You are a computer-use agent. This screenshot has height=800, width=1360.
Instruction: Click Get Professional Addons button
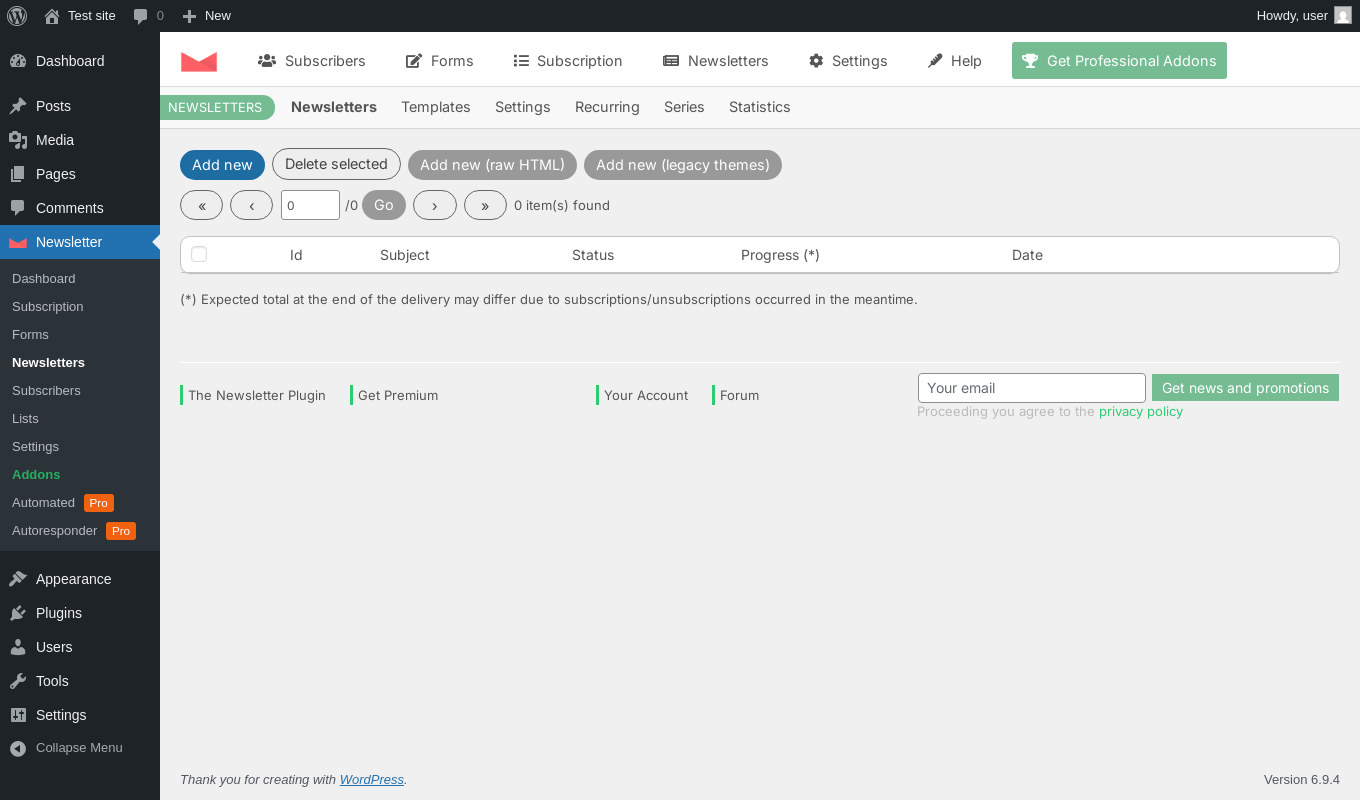[1119, 61]
